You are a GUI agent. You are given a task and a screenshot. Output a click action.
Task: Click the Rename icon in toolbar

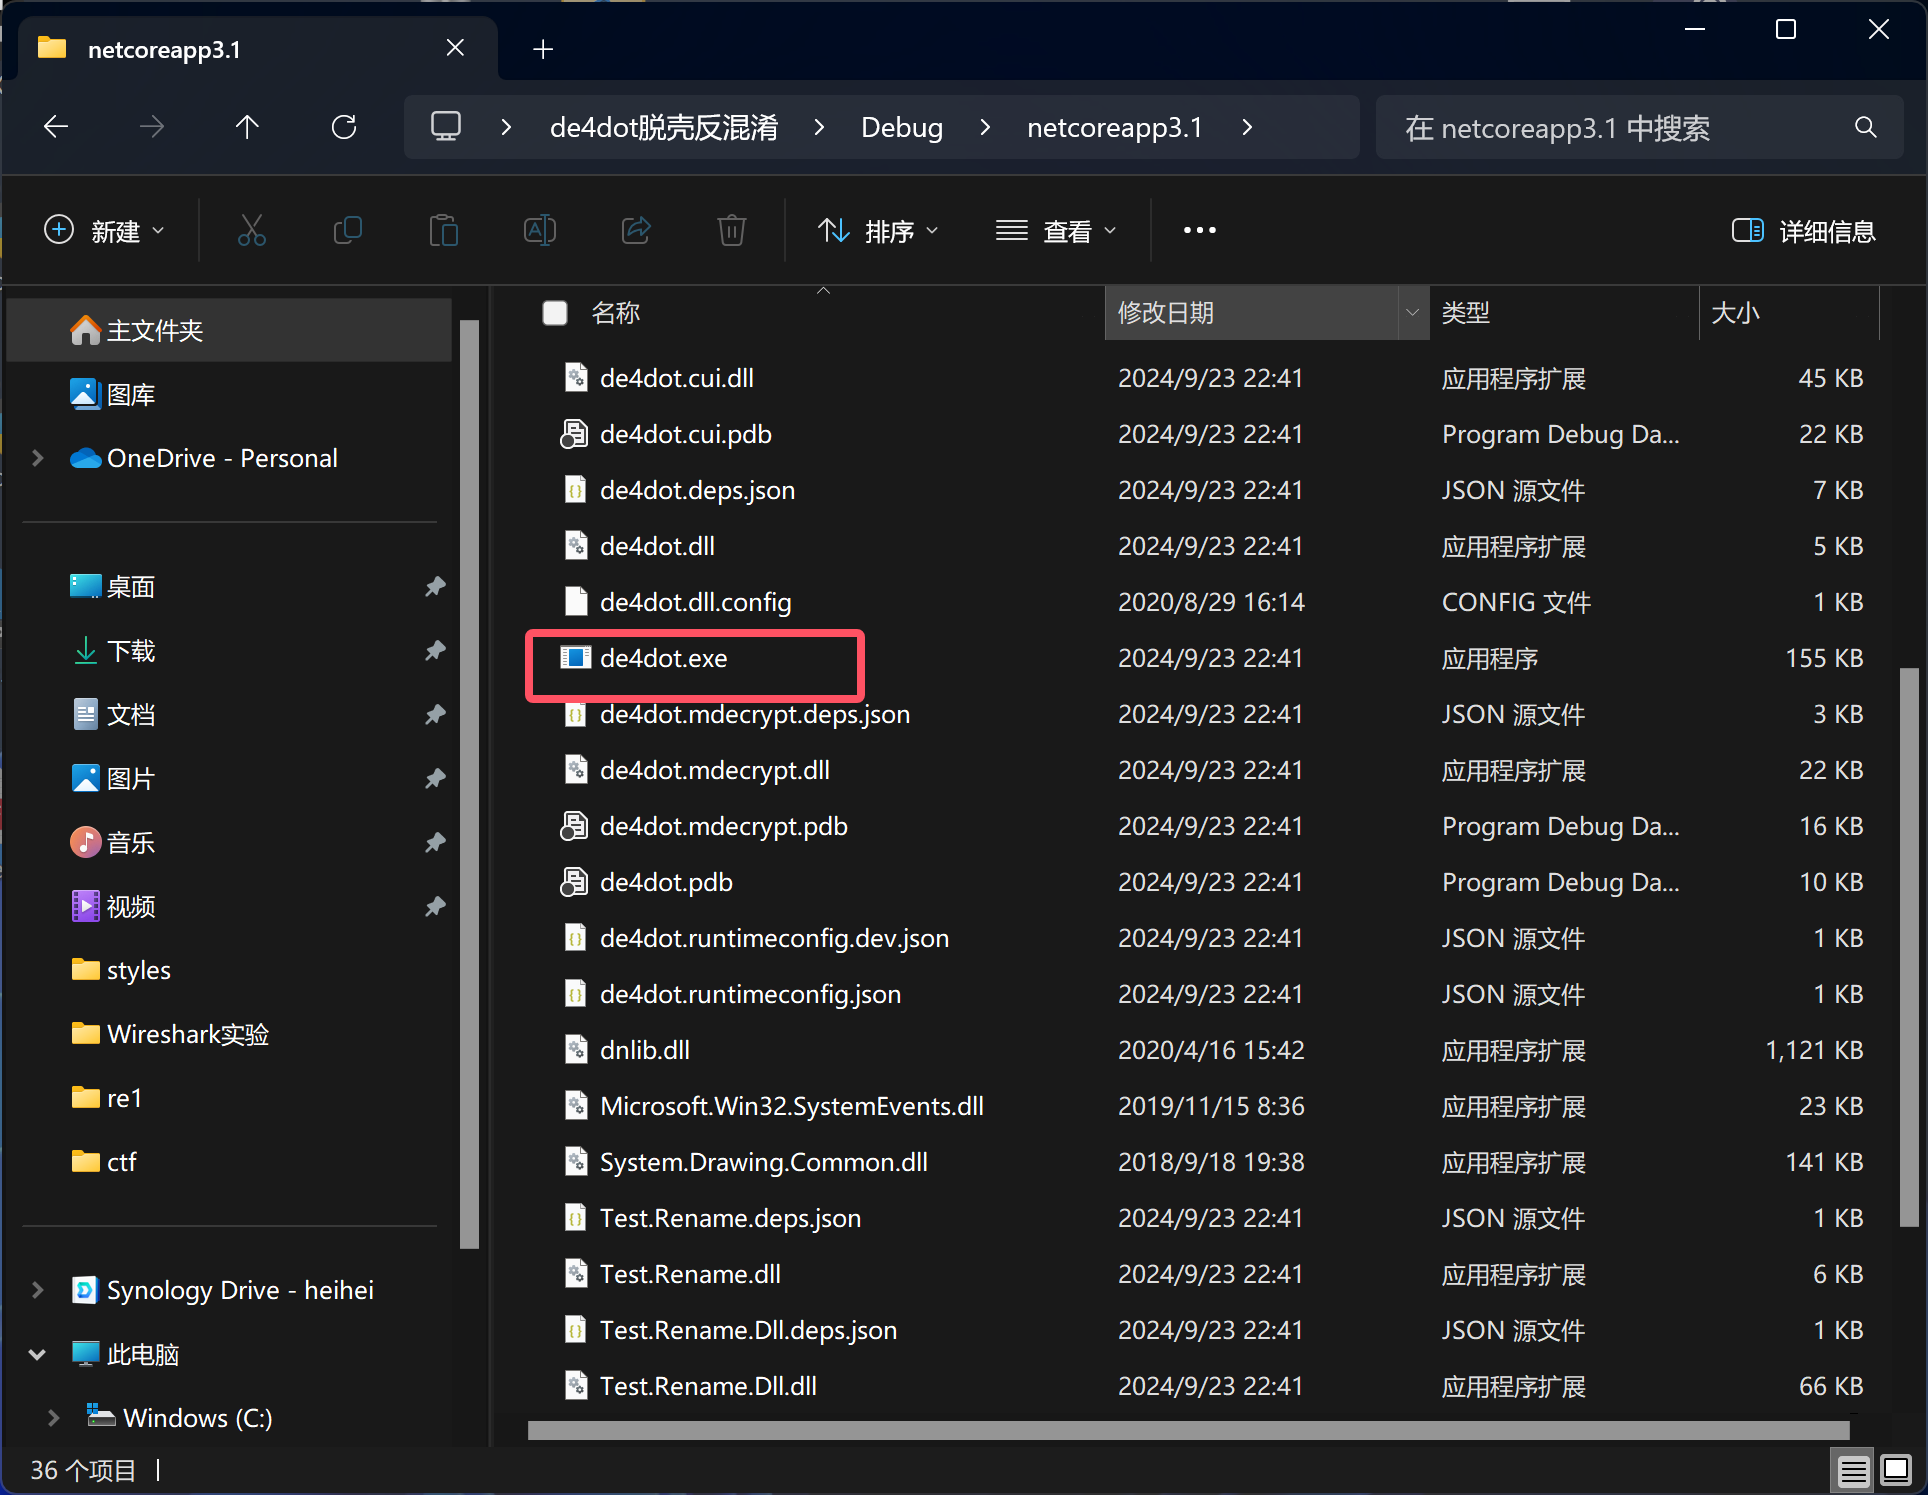point(540,231)
